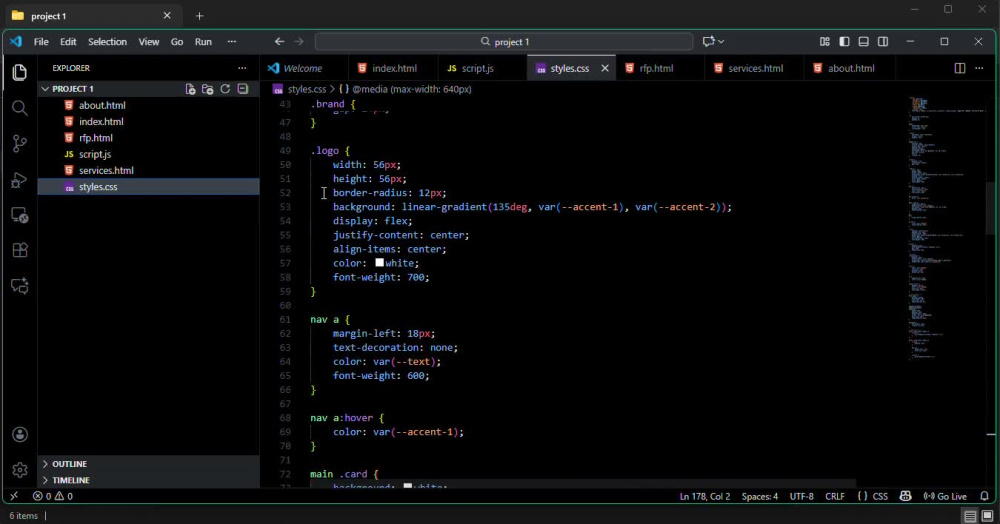Click Go Live in status bar
Image resolution: width=1000 pixels, height=524 pixels.
(945, 496)
